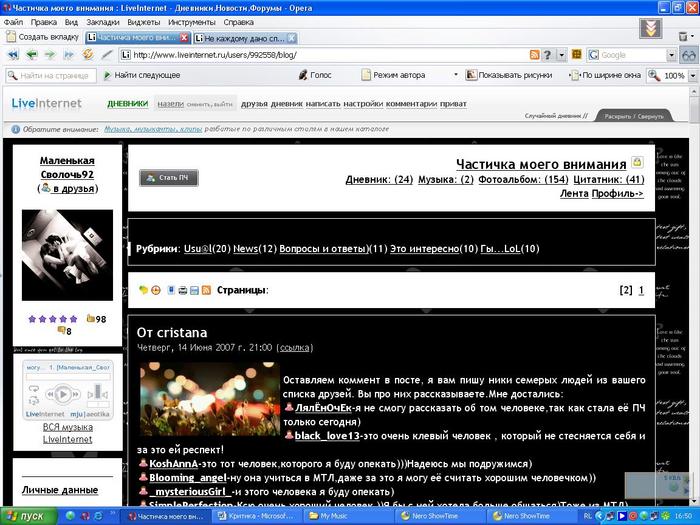Open the 'Профиль->' link

[x=618, y=194]
